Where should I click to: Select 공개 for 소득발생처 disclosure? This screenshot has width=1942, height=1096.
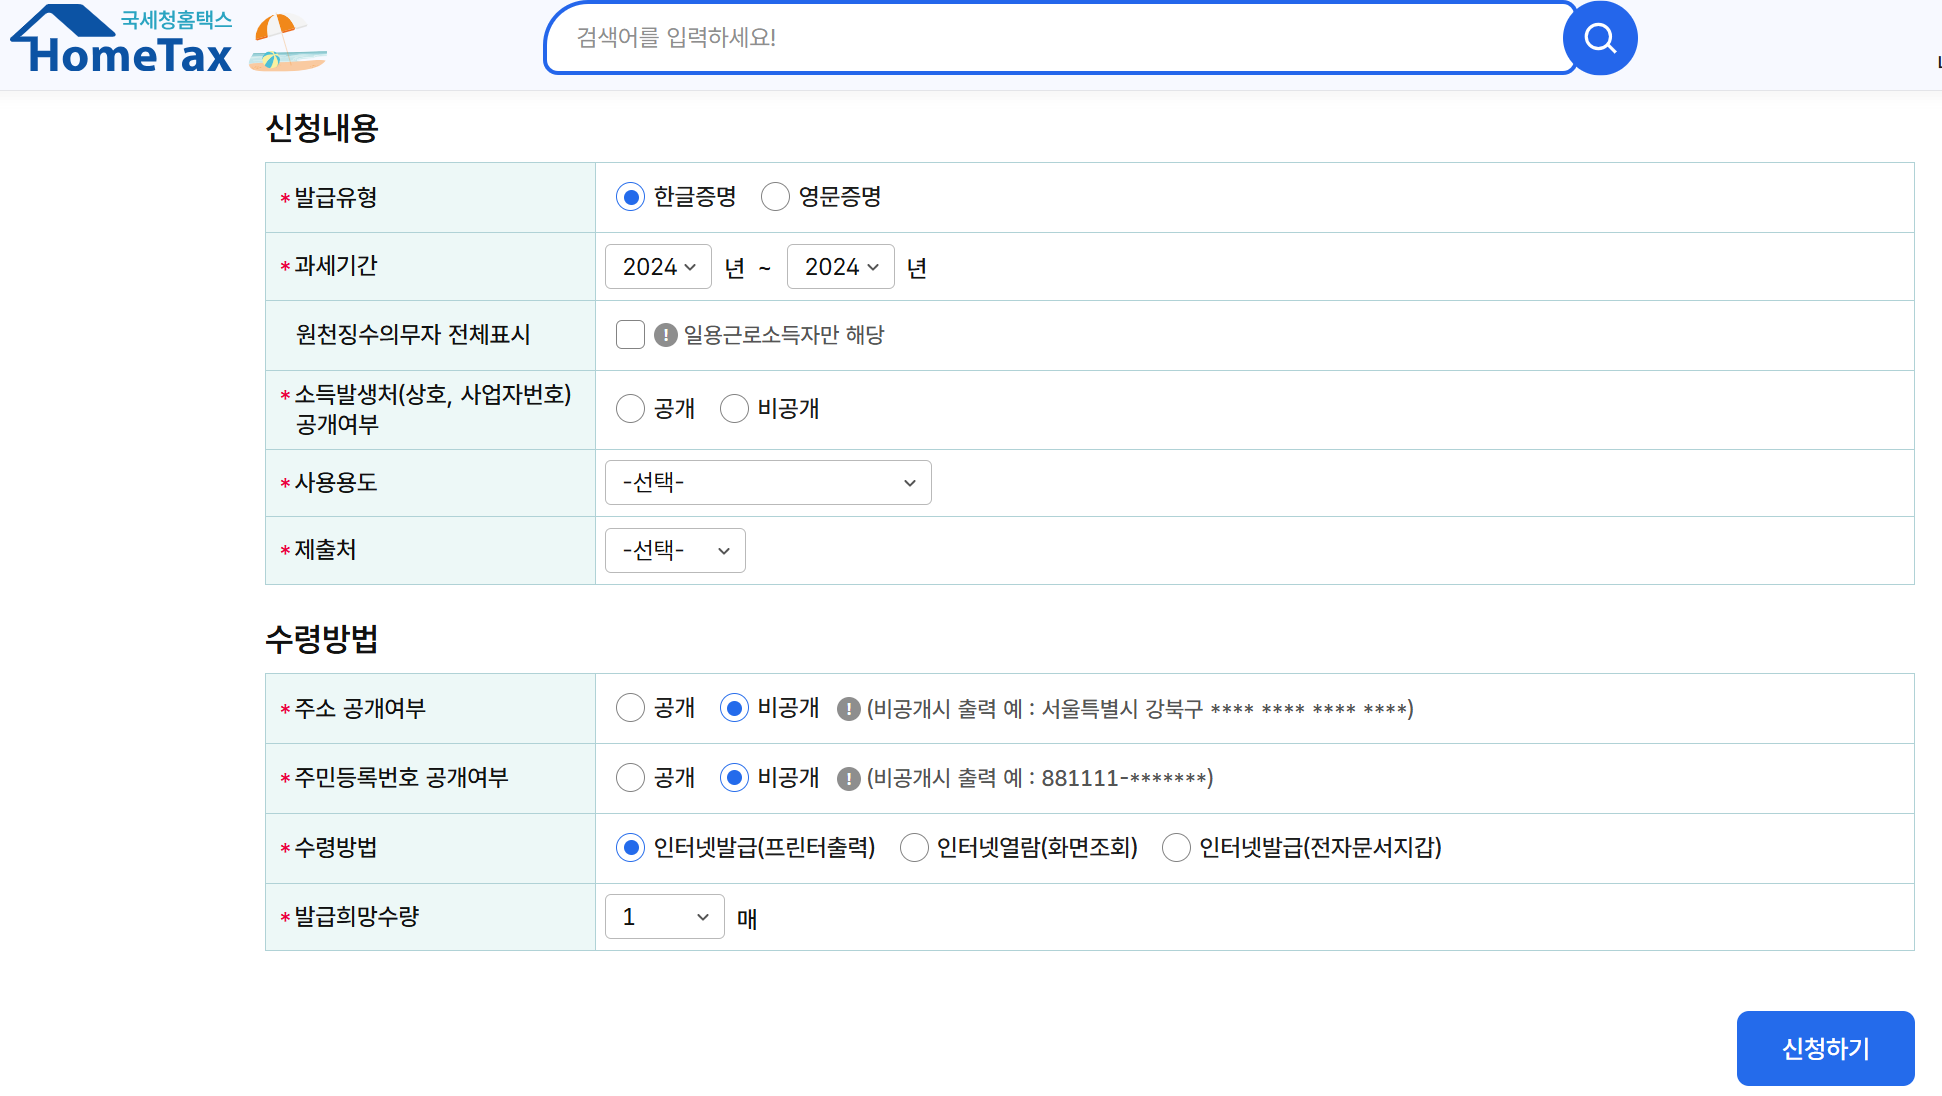pyautogui.click(x=631, y=409)
